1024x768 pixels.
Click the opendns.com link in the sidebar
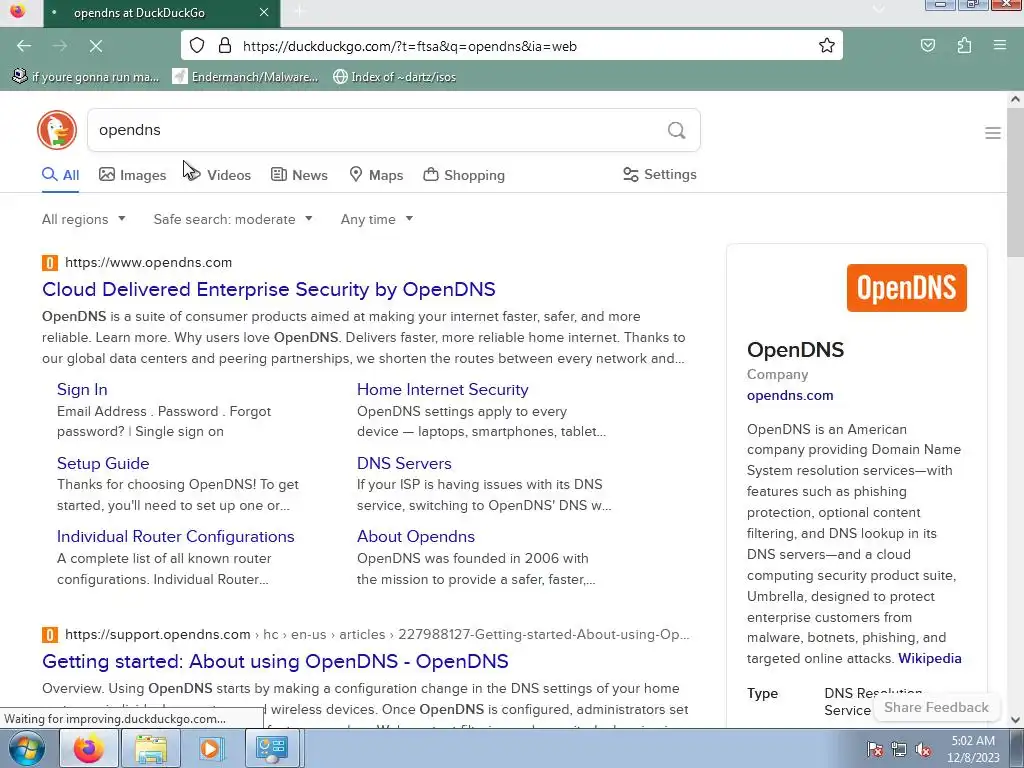(790, 396)
